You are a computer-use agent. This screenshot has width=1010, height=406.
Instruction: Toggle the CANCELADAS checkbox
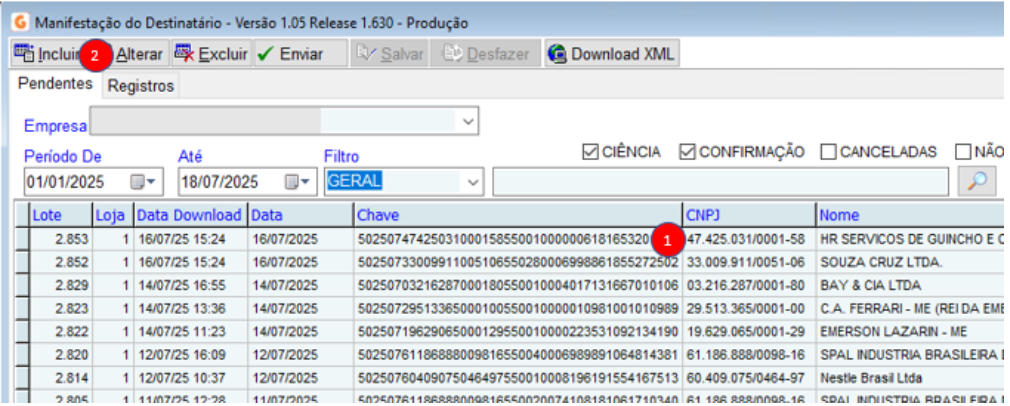(828, 152)
